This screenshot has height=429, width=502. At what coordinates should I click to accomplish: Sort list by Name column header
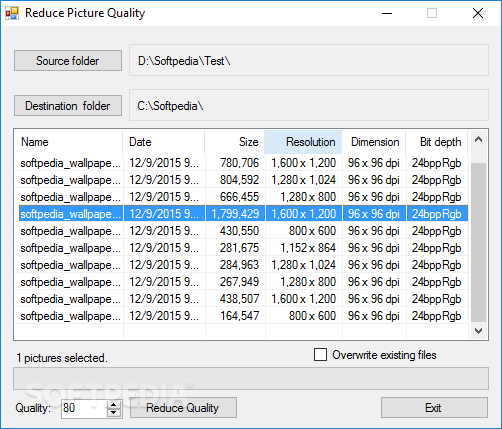[68, 142]
